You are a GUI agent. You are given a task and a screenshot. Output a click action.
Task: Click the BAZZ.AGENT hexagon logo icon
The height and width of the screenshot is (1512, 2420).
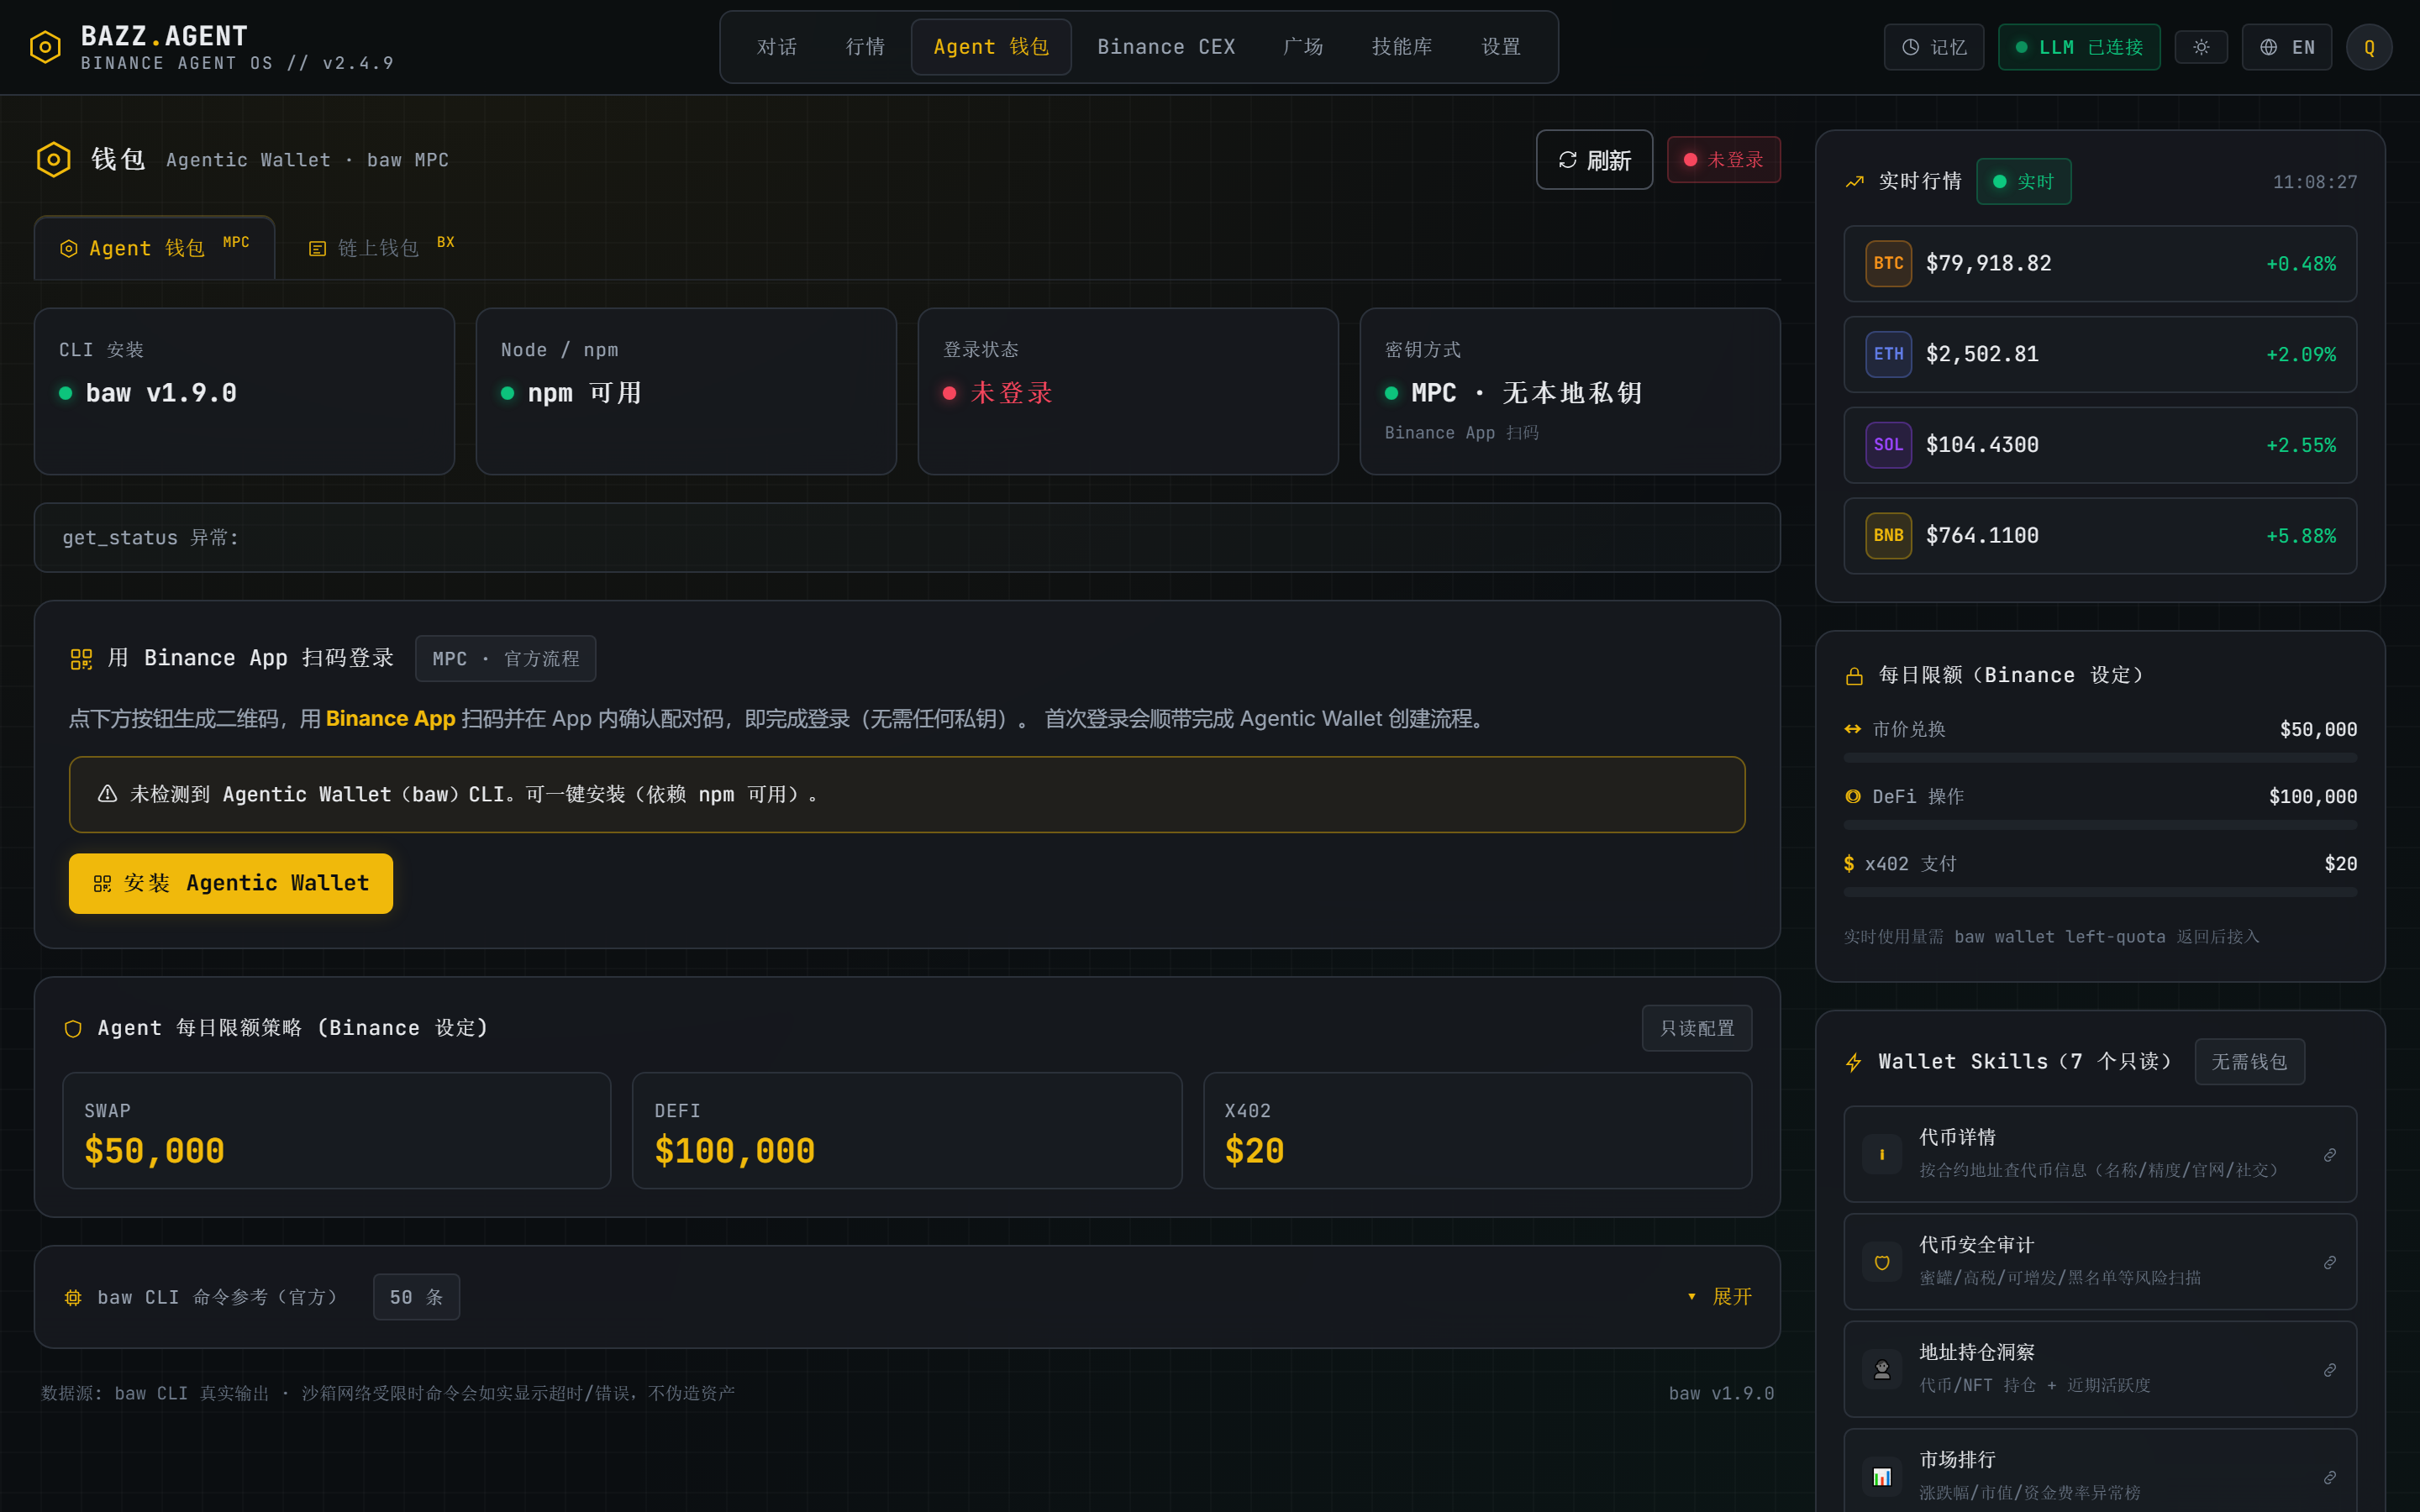click(x=45, y=47)
